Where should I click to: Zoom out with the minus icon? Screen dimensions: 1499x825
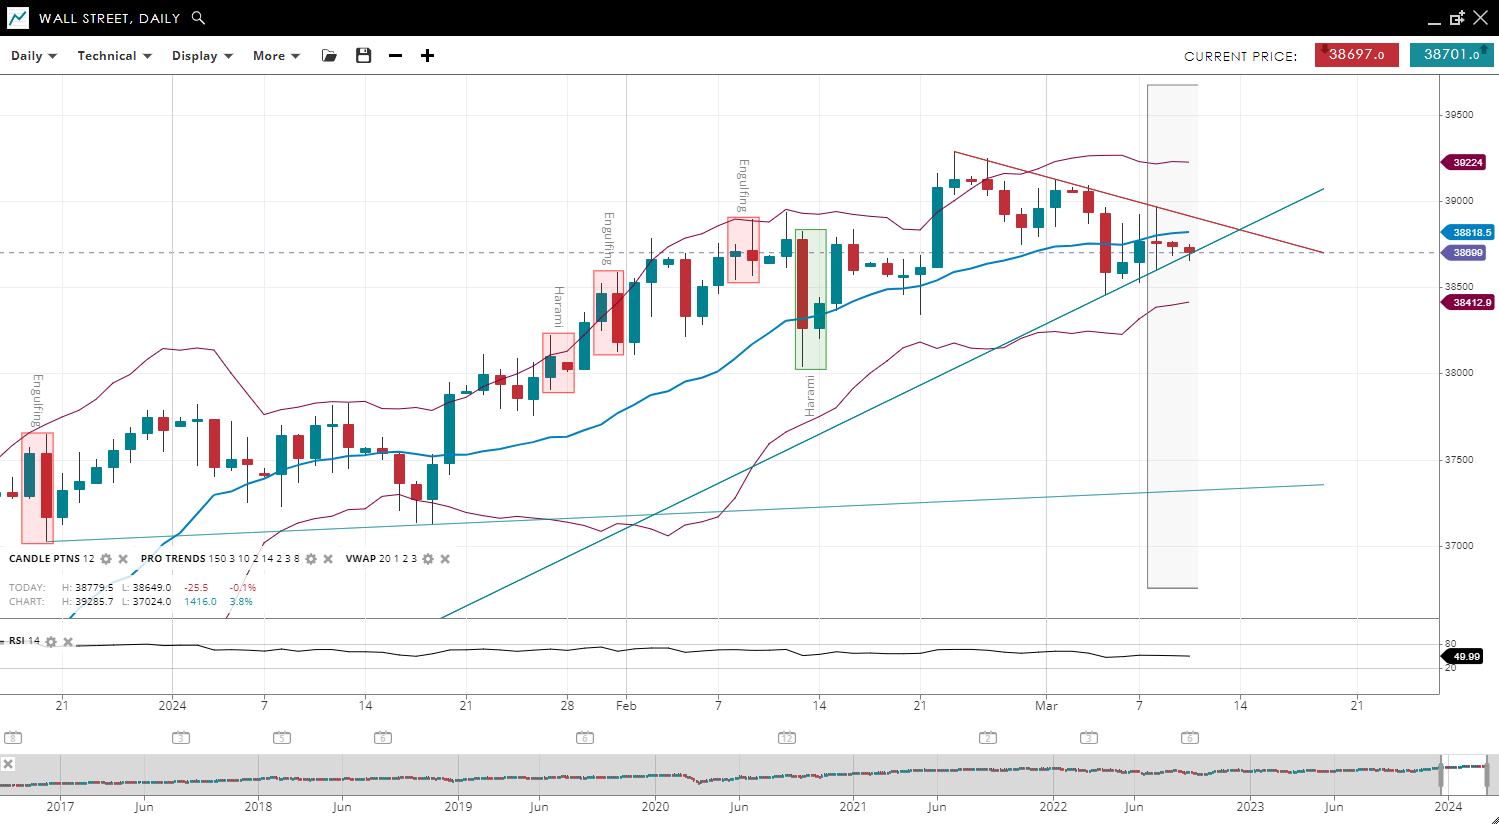point(396,56)
